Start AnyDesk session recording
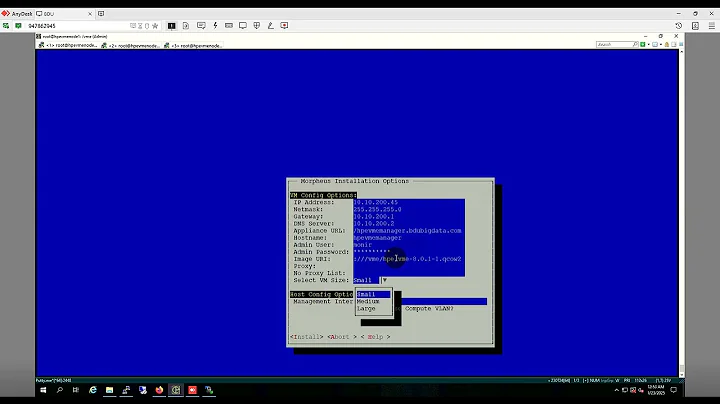The image size is (720, 404). (x=284, y=26)
